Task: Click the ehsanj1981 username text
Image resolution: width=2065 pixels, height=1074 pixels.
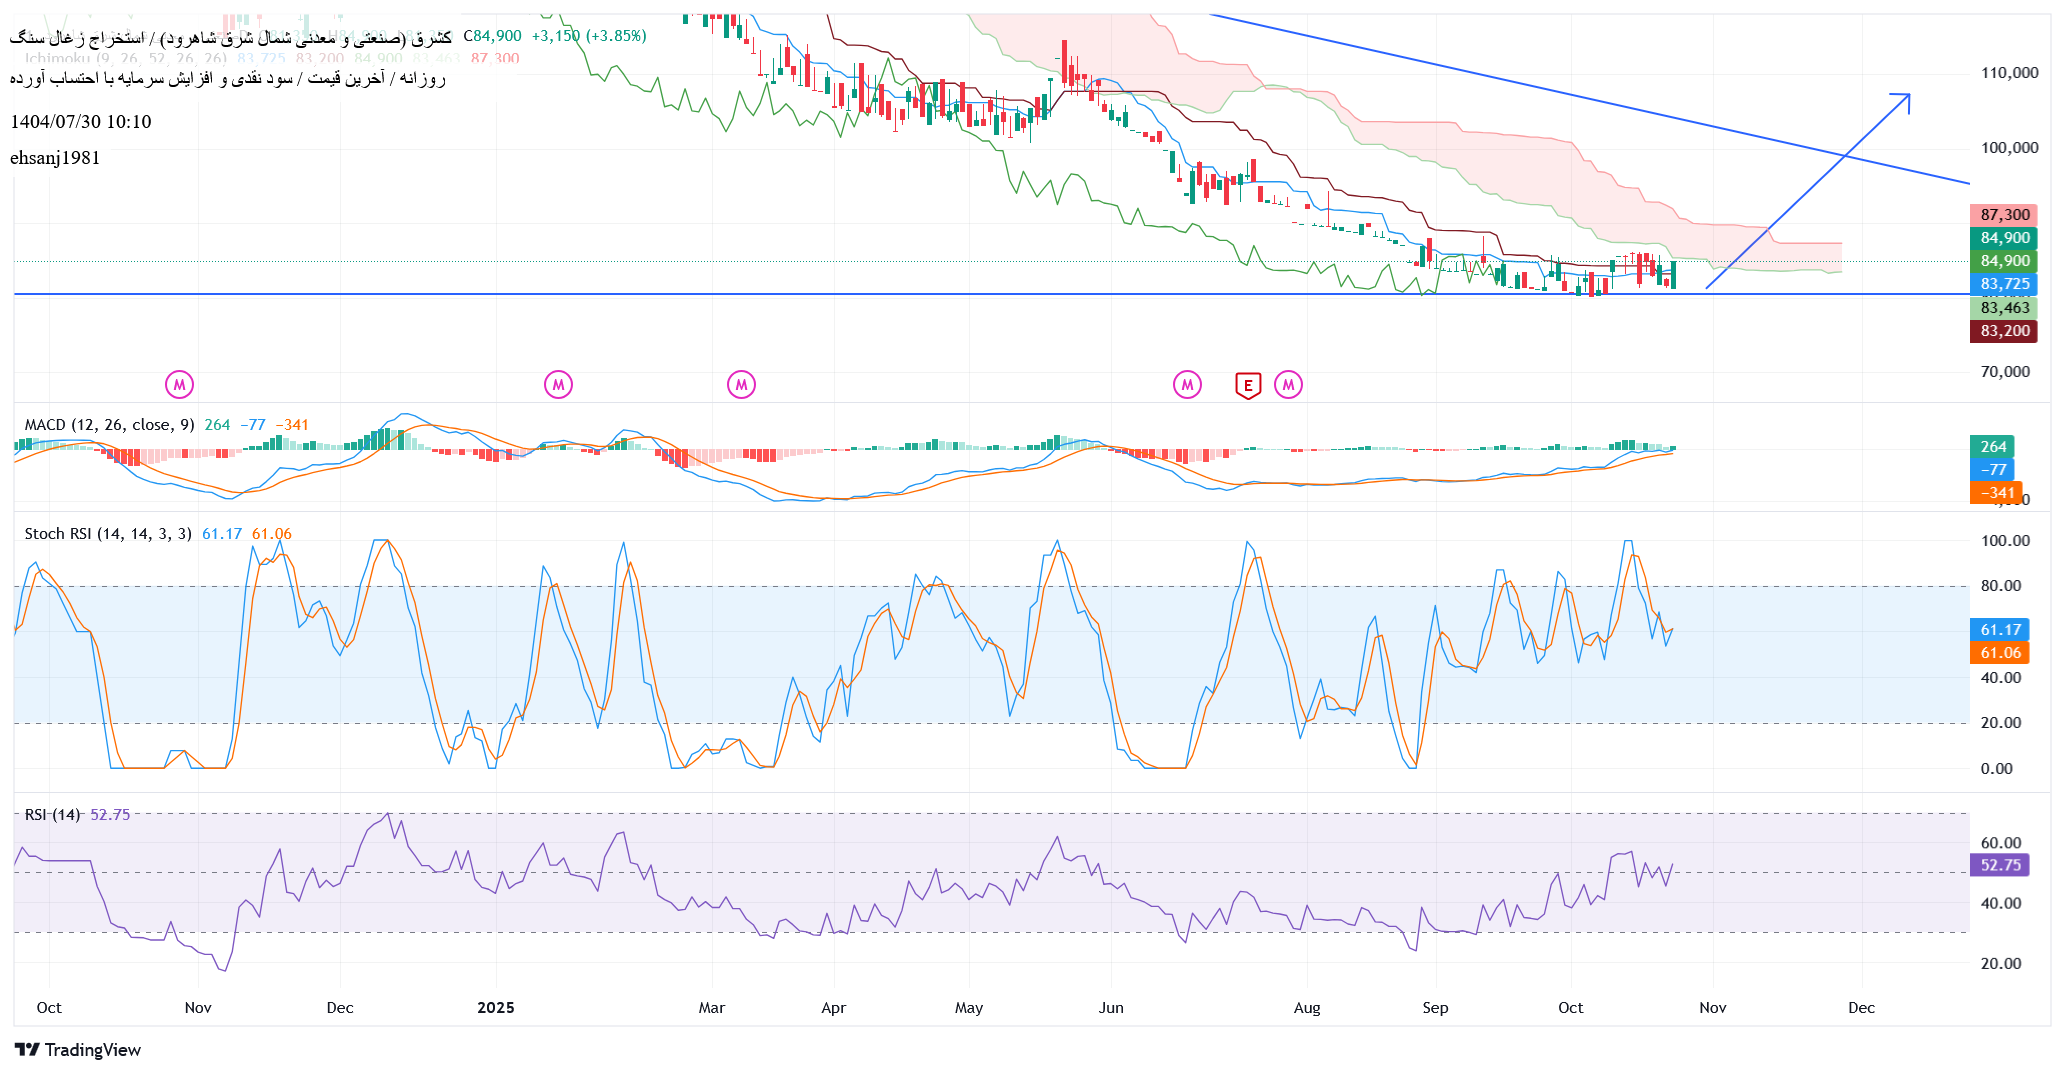Action: pyautogui.click(x=55, y=158)
